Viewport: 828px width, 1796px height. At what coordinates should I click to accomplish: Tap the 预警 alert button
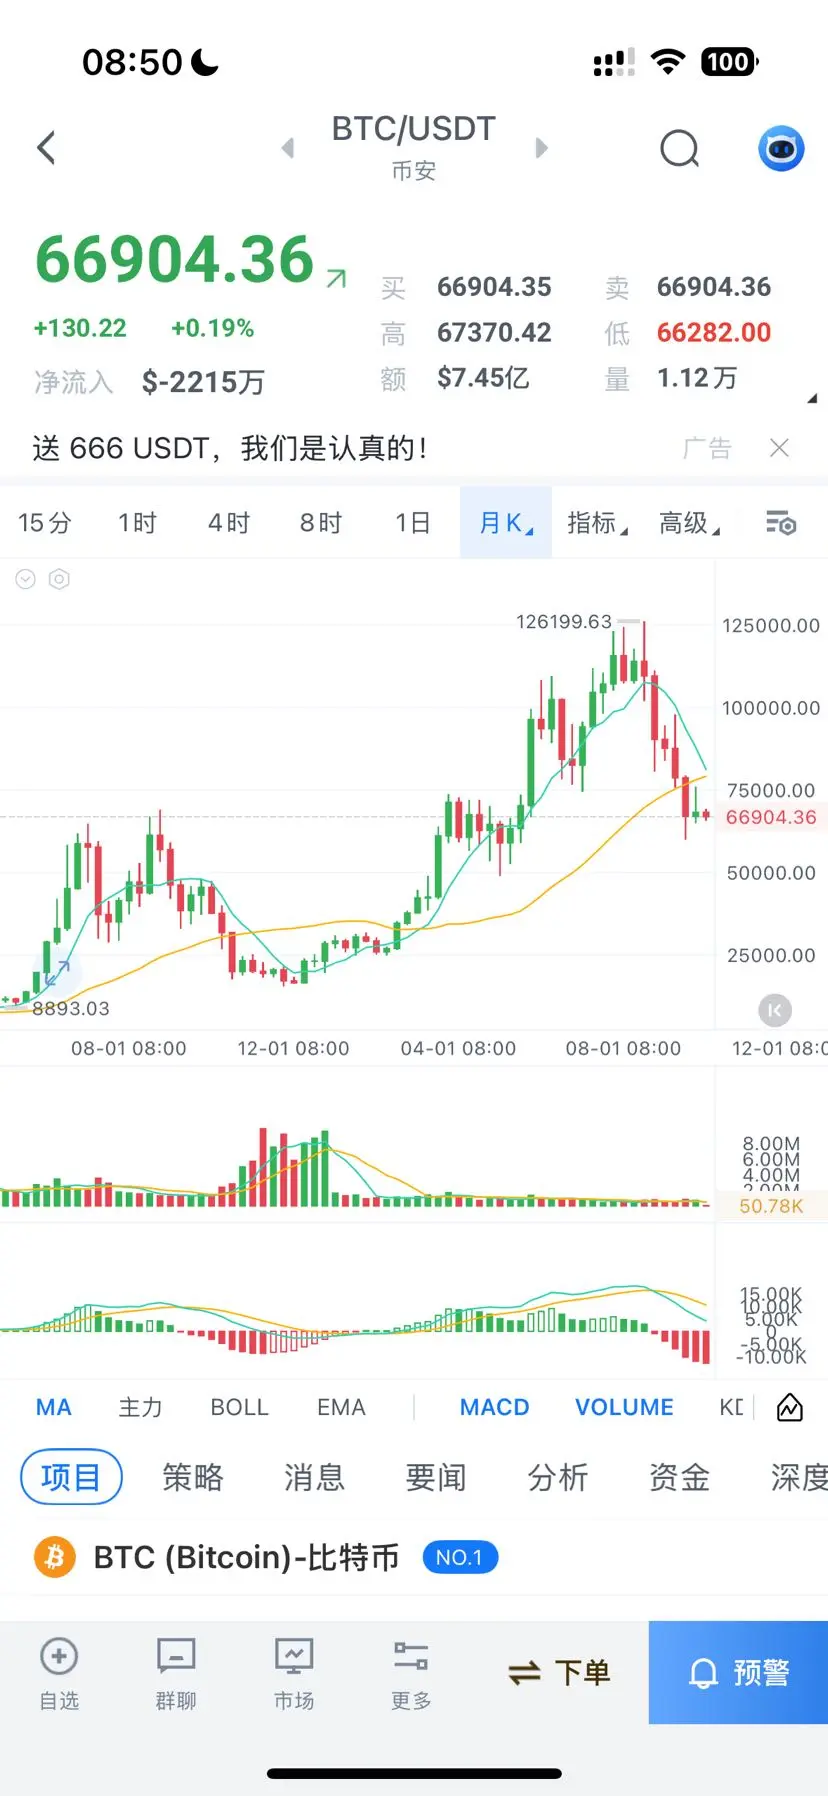point(738,1672)
